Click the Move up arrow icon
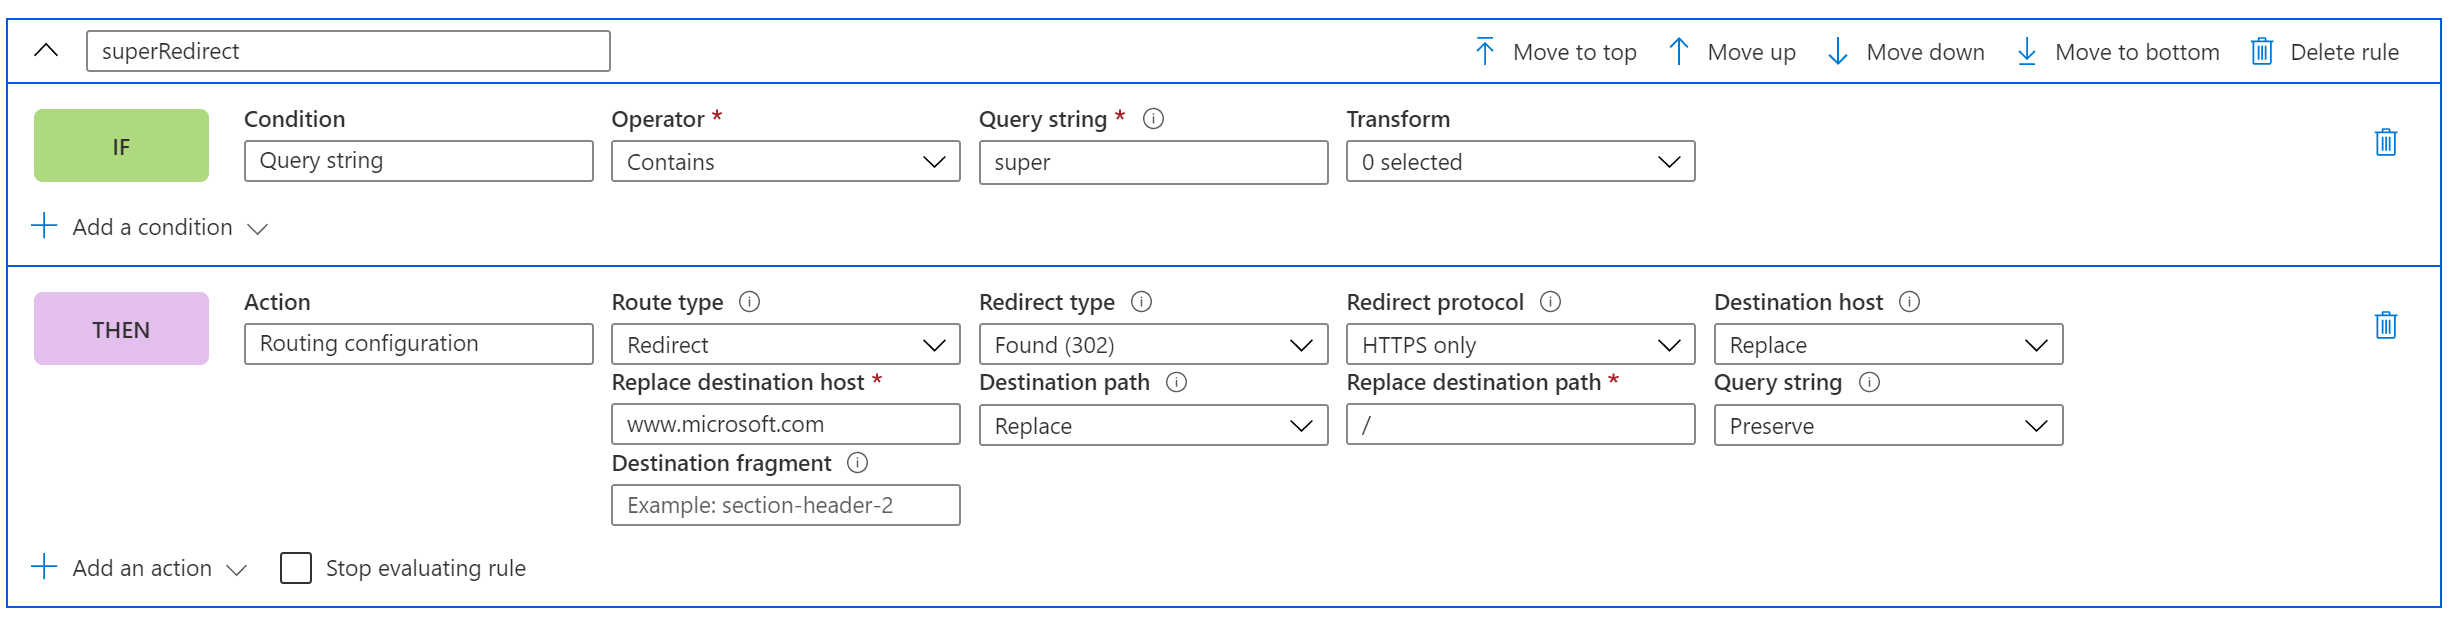Image resolution: width=2452 pixels, height=617 pixels. (x=1679, y=51)
